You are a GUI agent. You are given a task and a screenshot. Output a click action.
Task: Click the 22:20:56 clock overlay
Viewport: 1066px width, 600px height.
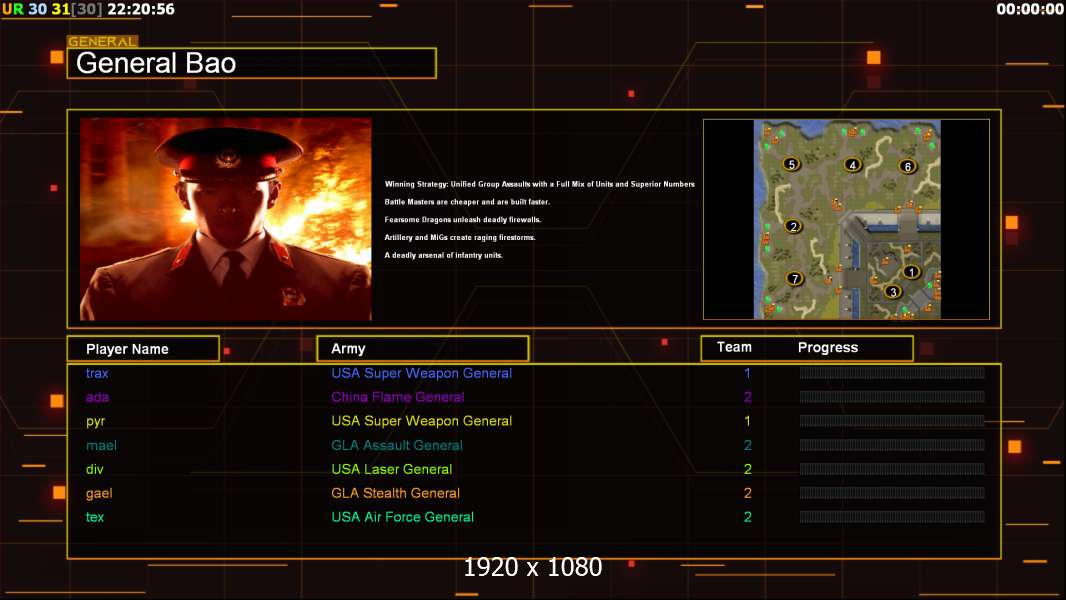pyautogui.click(x=141, y=10)
